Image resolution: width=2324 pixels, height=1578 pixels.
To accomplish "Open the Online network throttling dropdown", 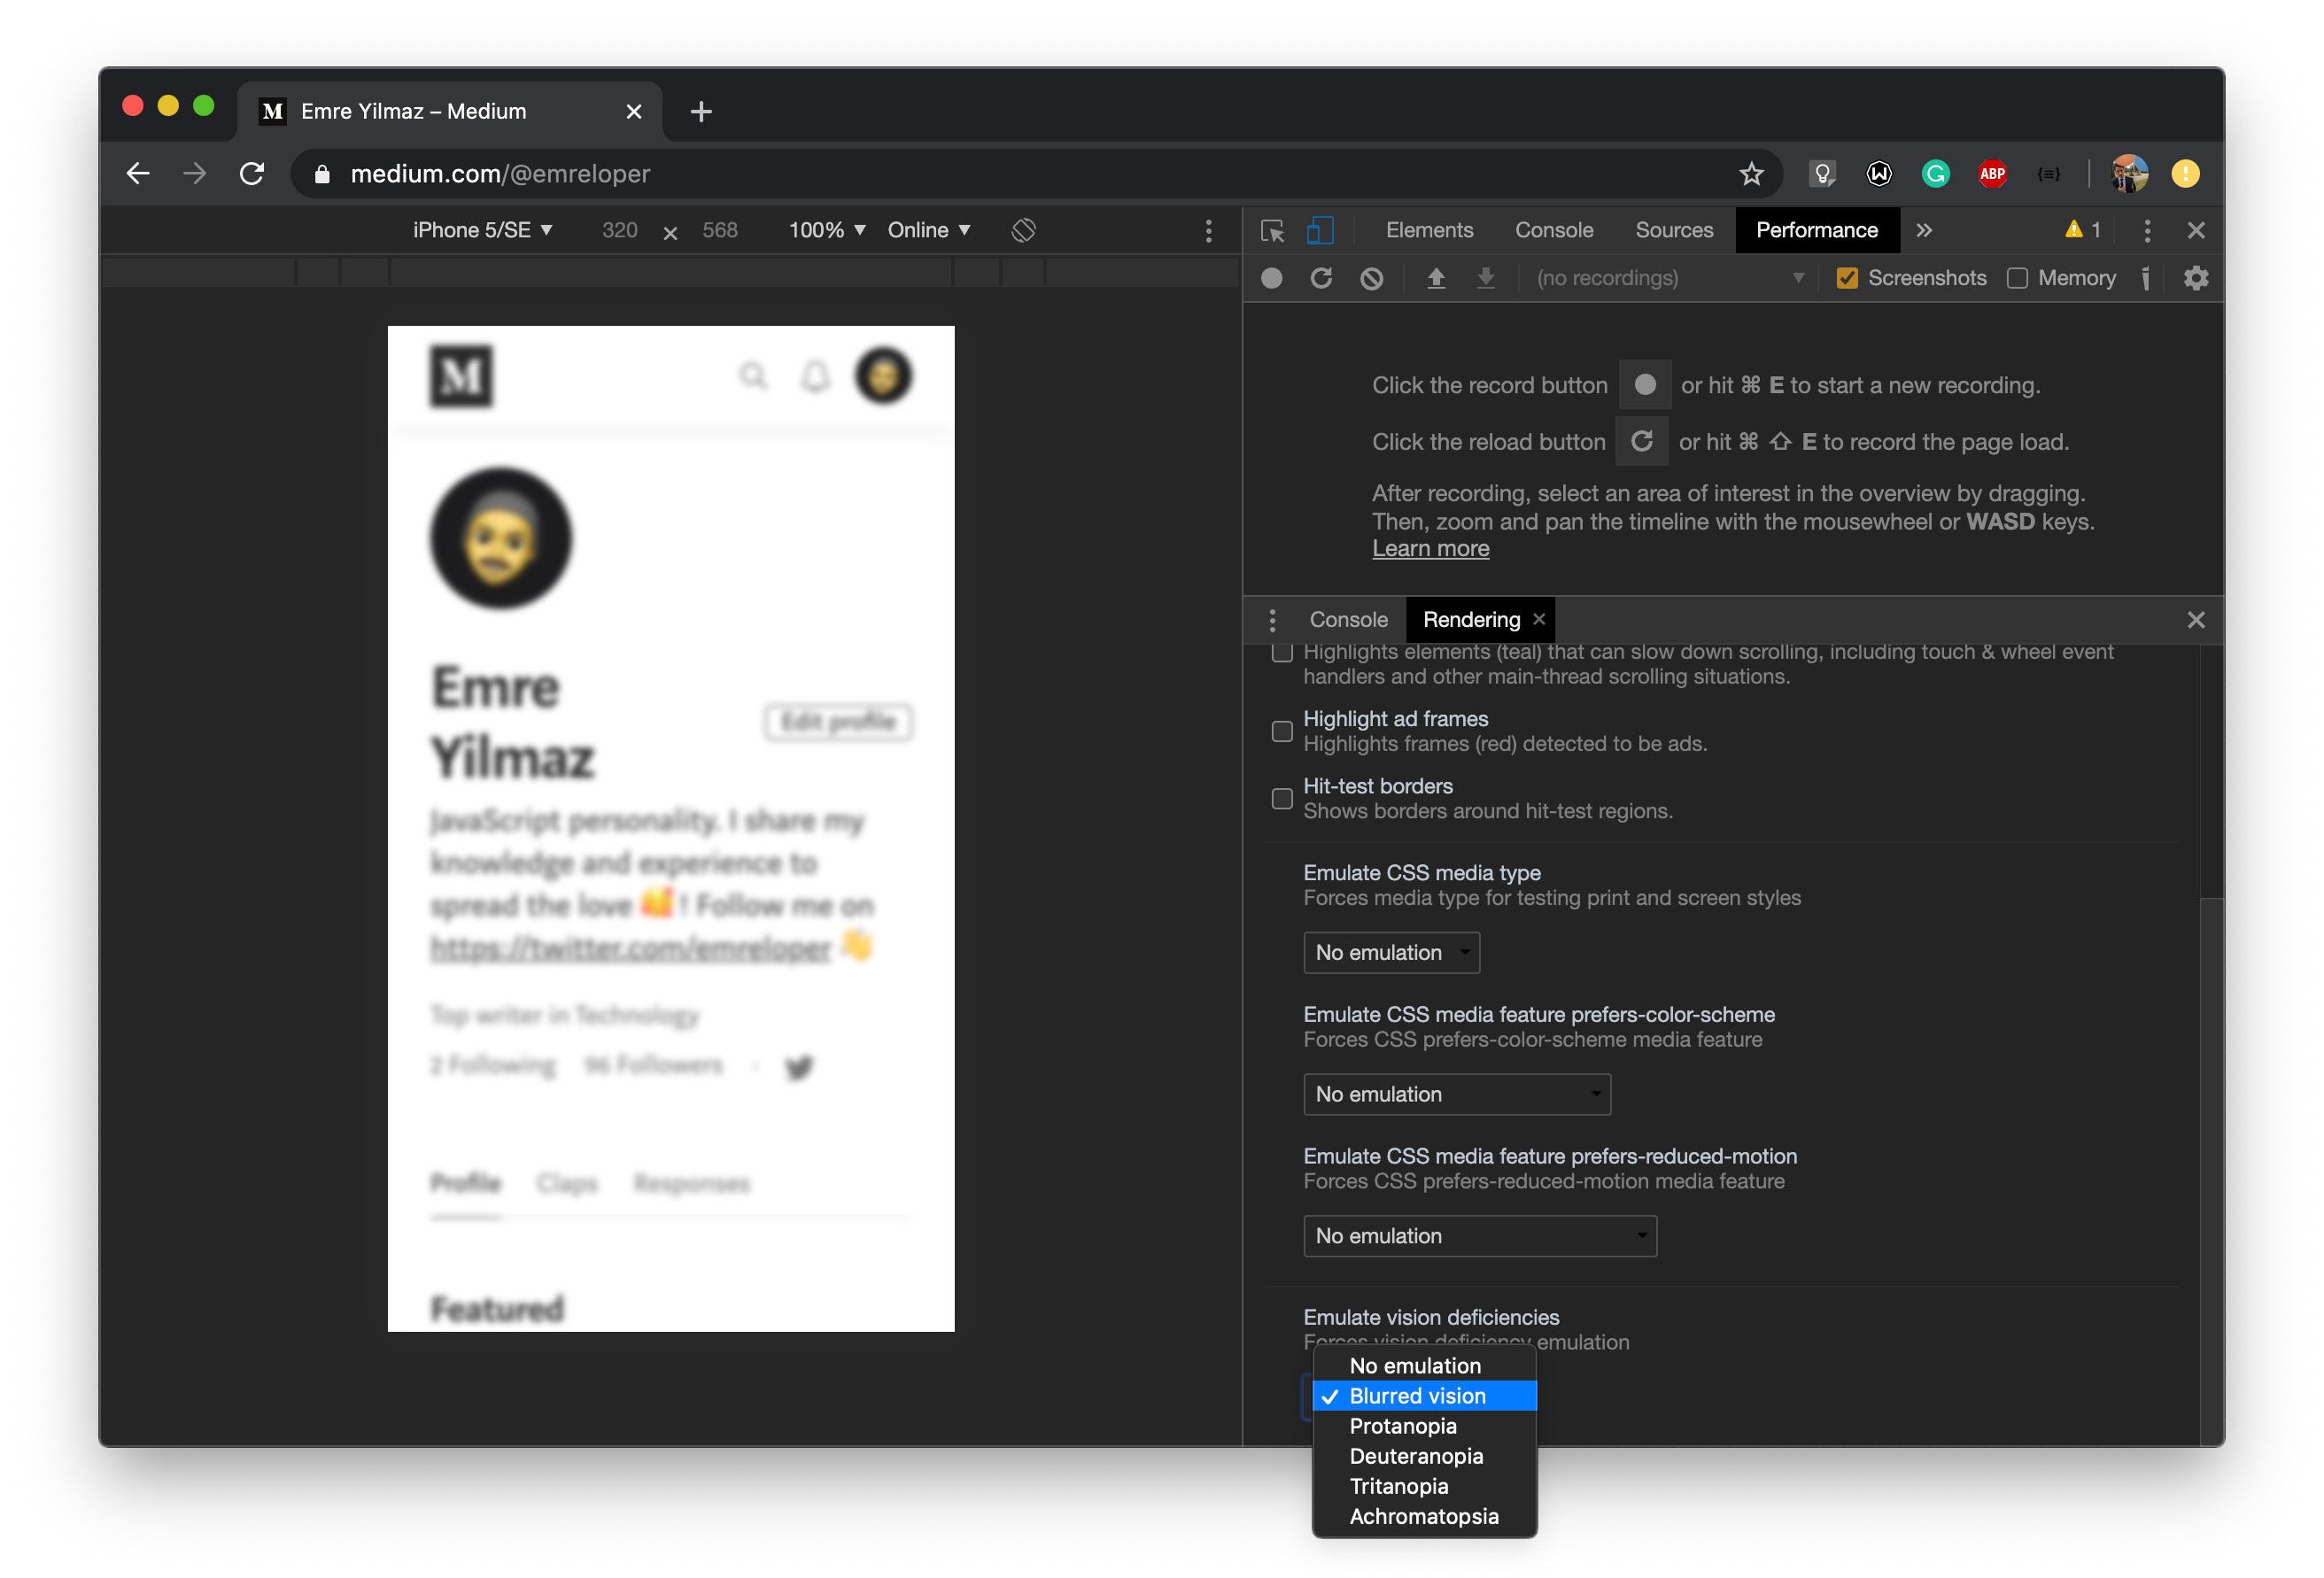I will pyautogui.click(x=928, y=230).
